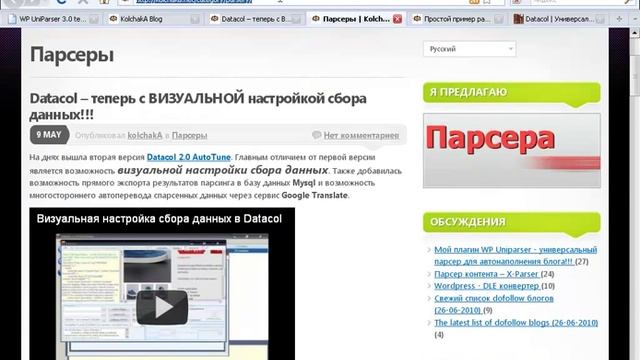640x360 pixels.
Task: Close the 'Простой пример ра...' tab
Action: tap(498, 19)
